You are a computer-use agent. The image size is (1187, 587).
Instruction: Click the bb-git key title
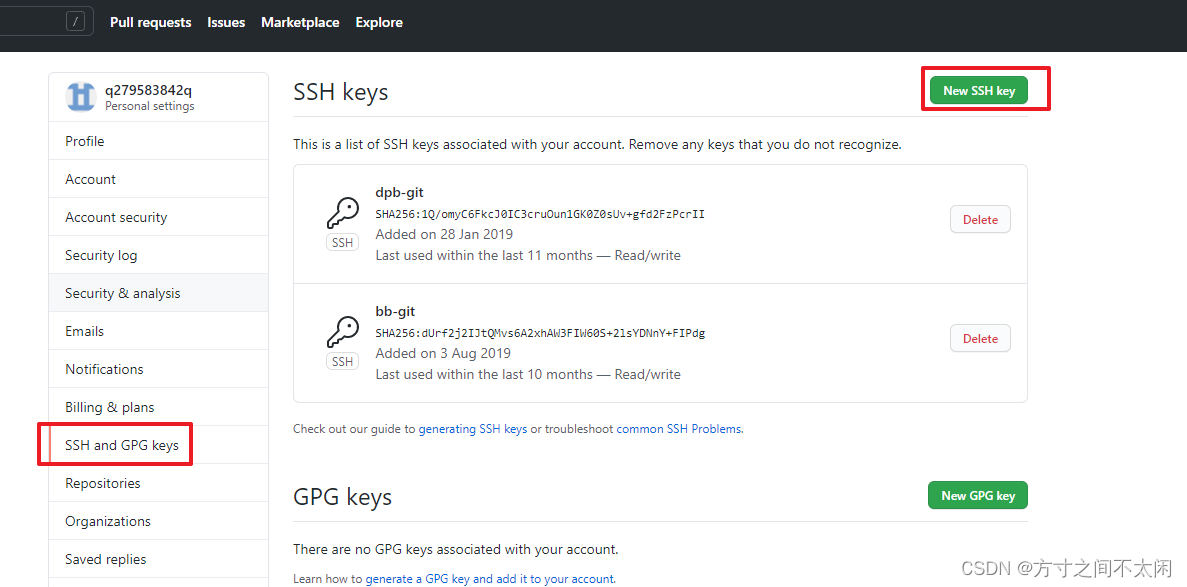point(395,311)
